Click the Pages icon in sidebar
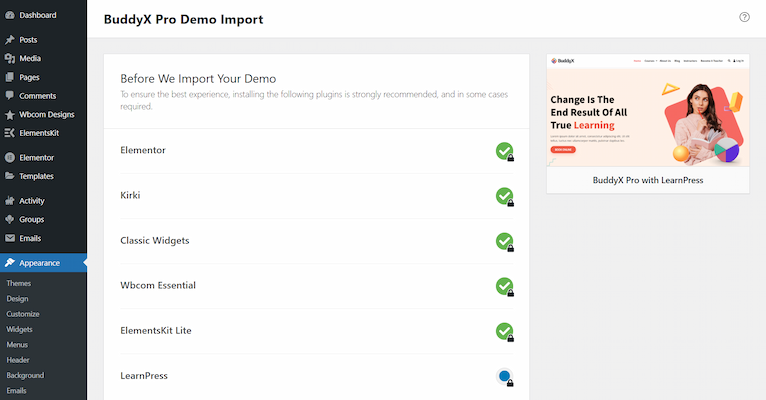This screenshot has height=400, width=766. pos(9,77)
